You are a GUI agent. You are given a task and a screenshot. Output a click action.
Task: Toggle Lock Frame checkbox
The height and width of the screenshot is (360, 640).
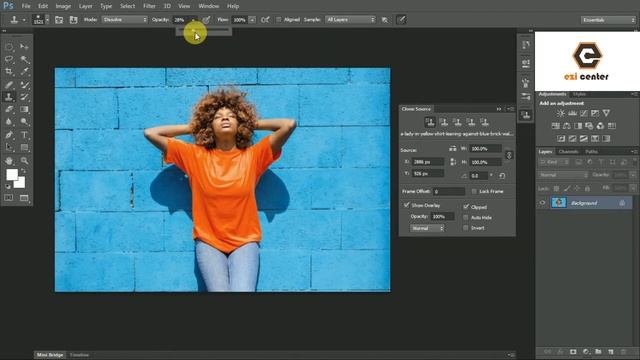[474, 191]
